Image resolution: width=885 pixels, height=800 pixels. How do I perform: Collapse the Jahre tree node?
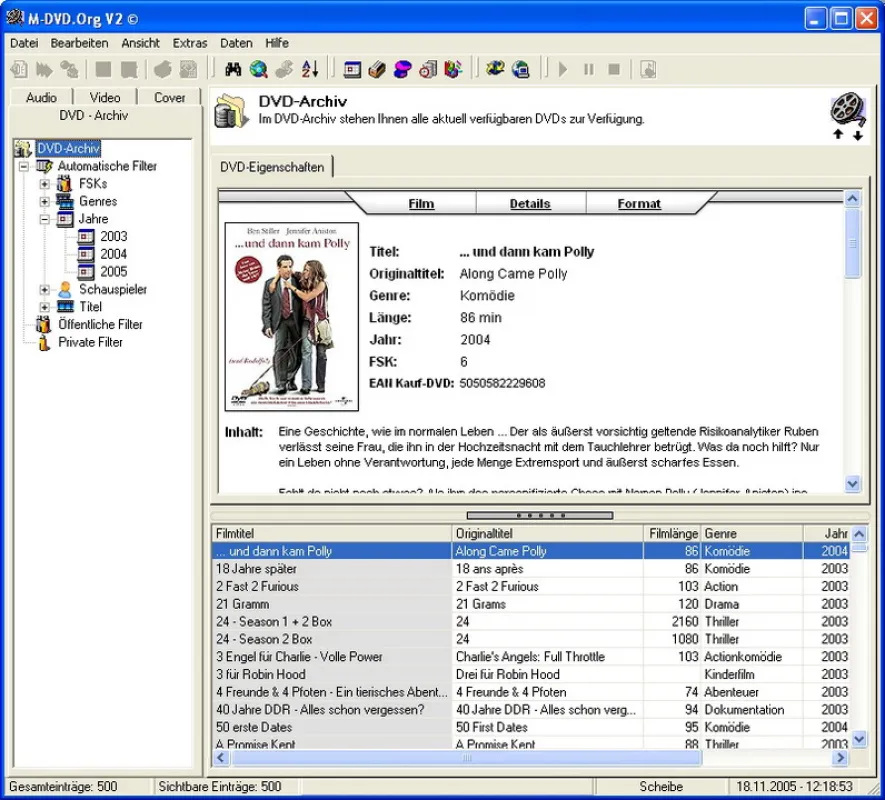coord(45,220)
